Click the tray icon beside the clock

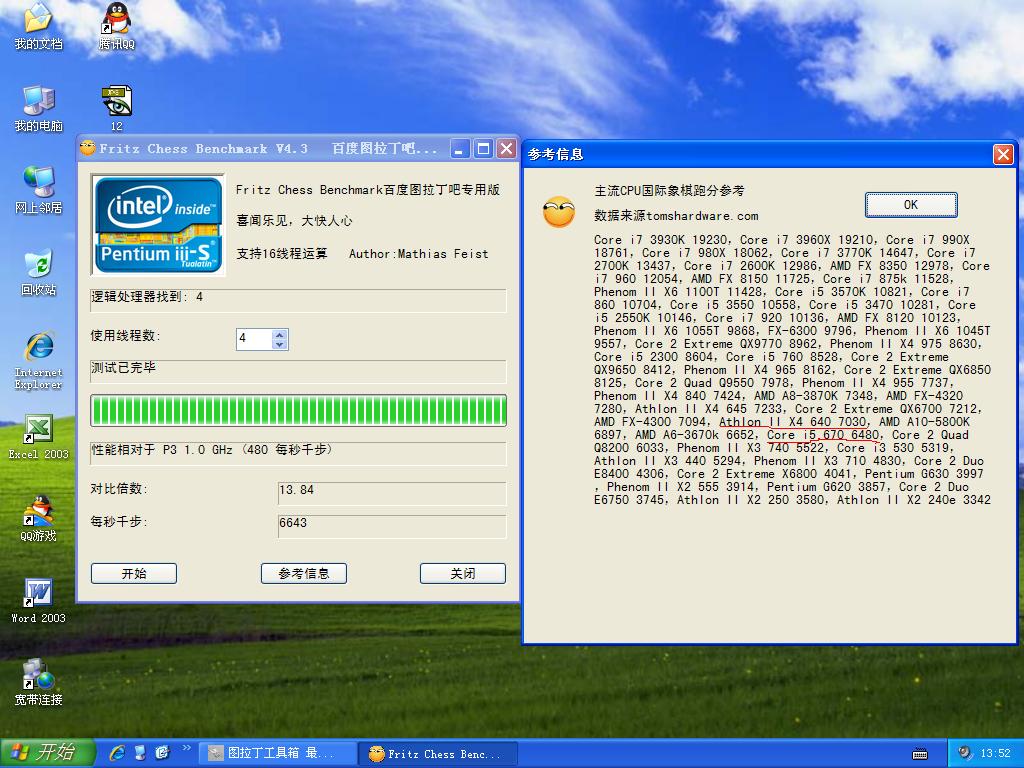(965, 753)
